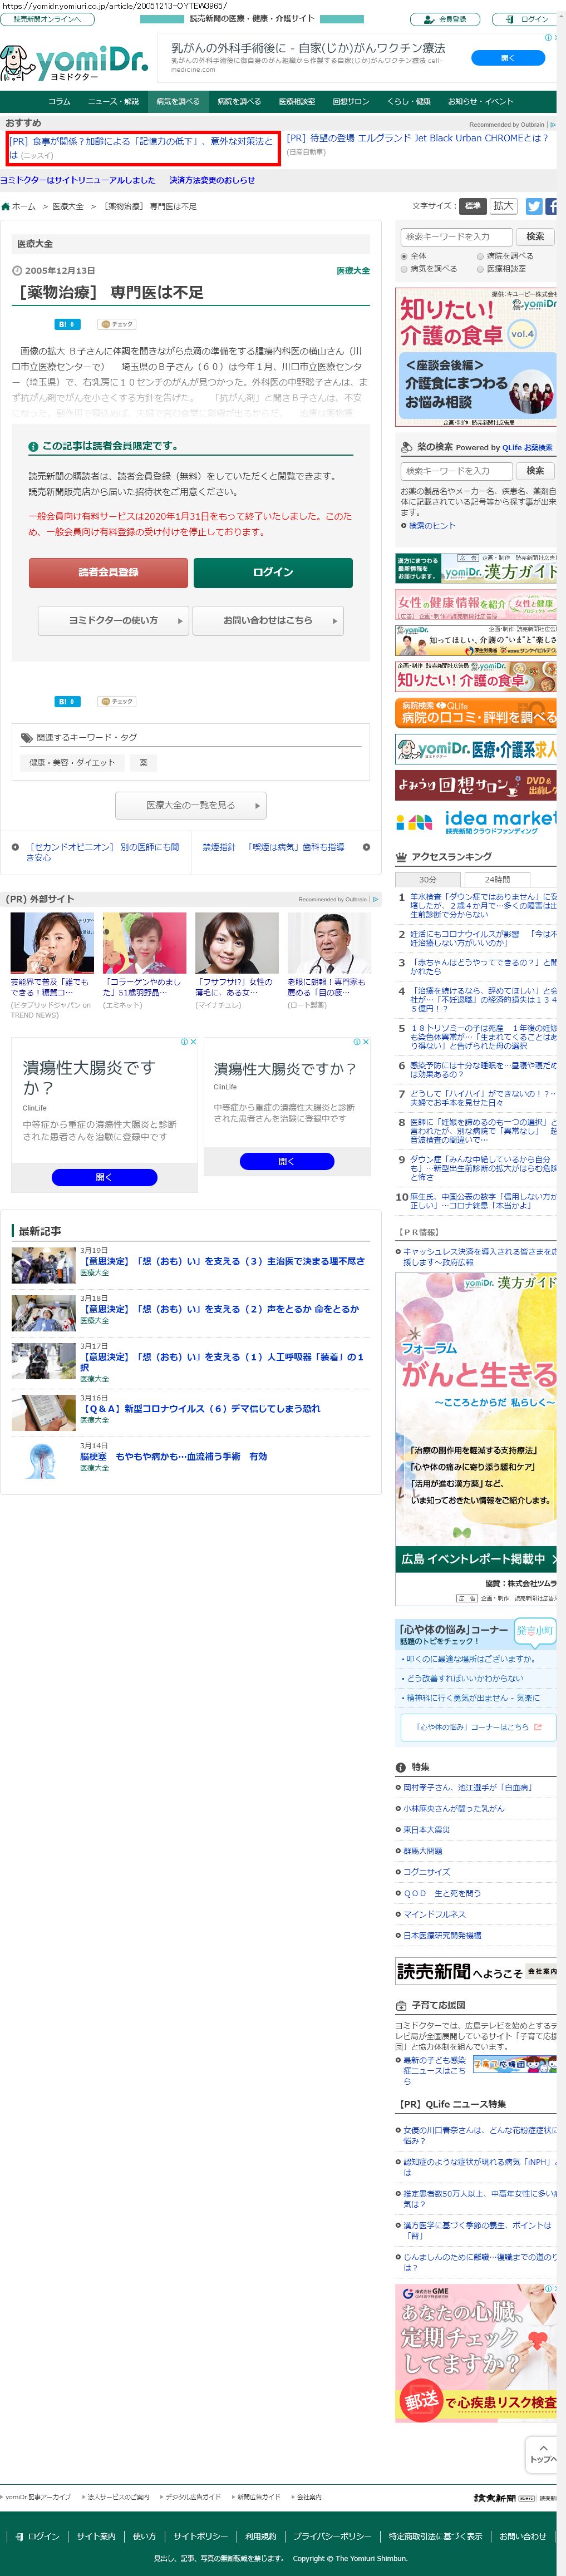Screen dimensions: 566x2576
Task: Select the 医療相談室 radio button
Action: [x=481, y=269]
